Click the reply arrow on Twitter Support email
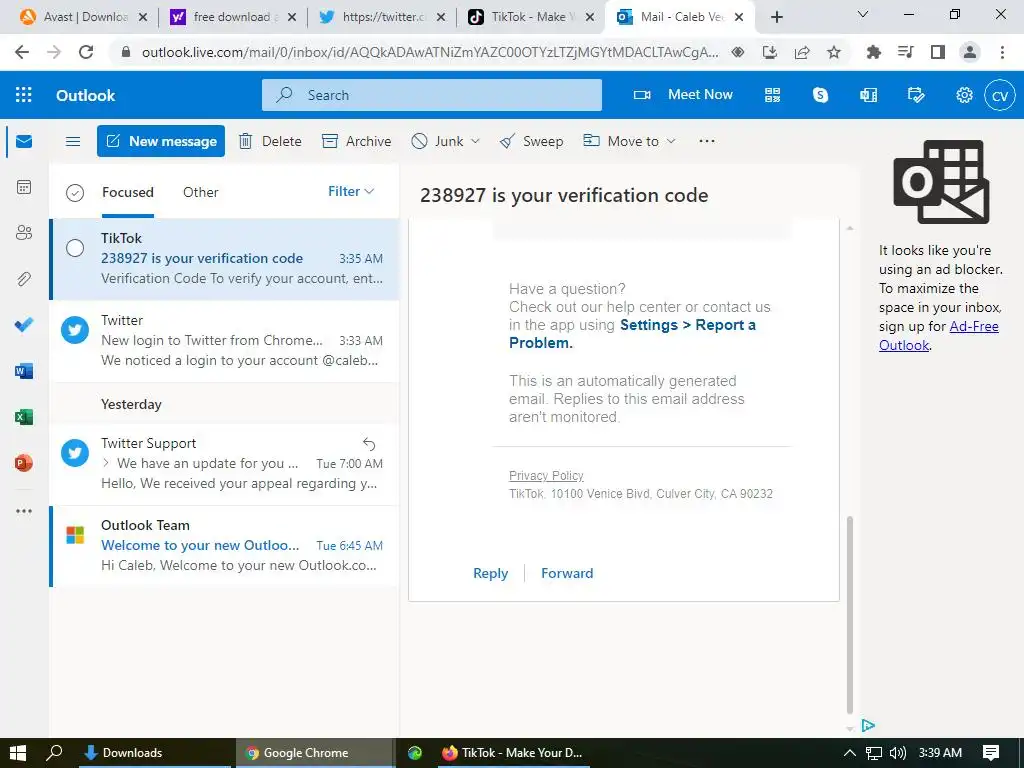The width and height of the screenshot is (1024, 768). [x=369, y=444]
